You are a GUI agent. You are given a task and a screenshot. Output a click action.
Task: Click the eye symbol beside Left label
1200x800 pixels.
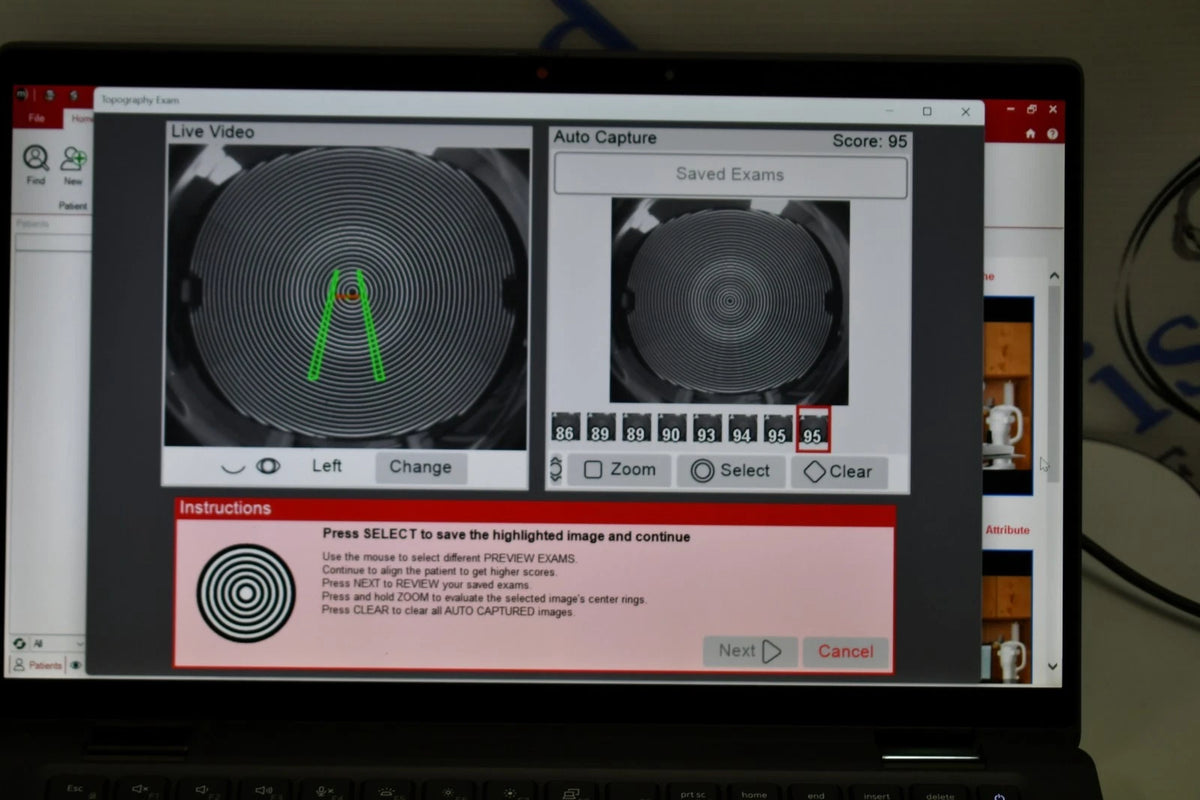tap(268, 466)
